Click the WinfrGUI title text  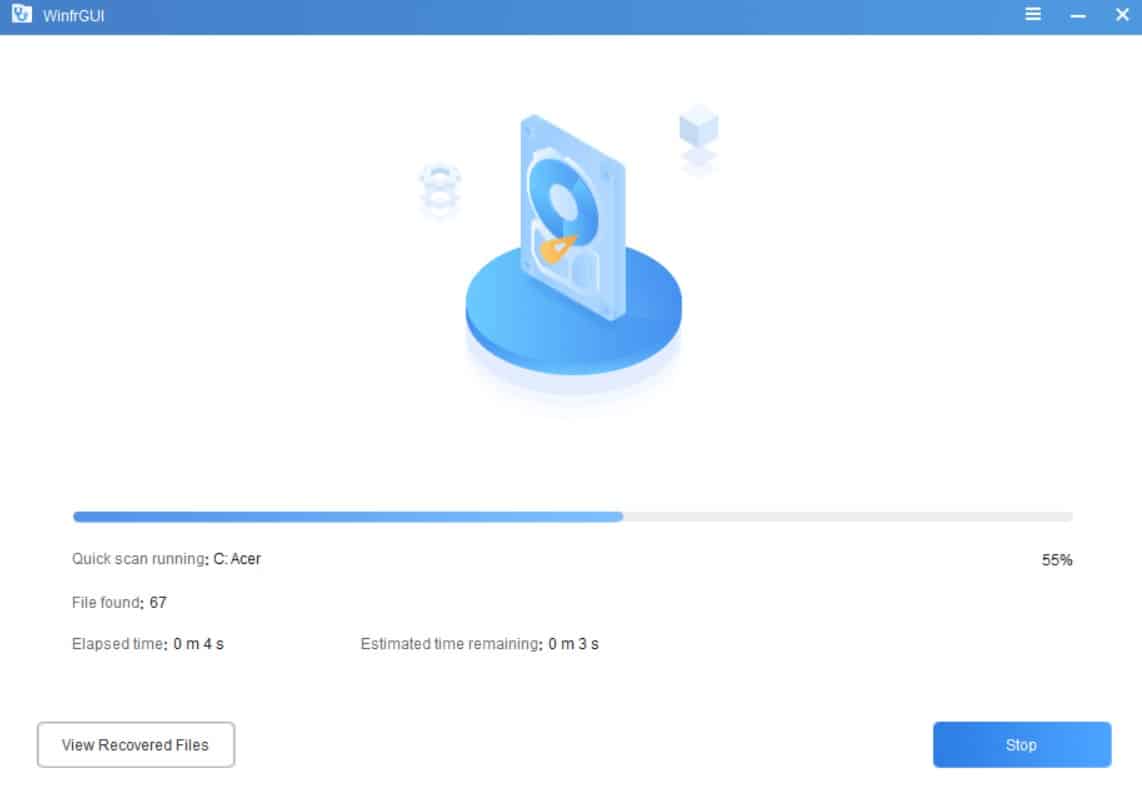(74, 15)
